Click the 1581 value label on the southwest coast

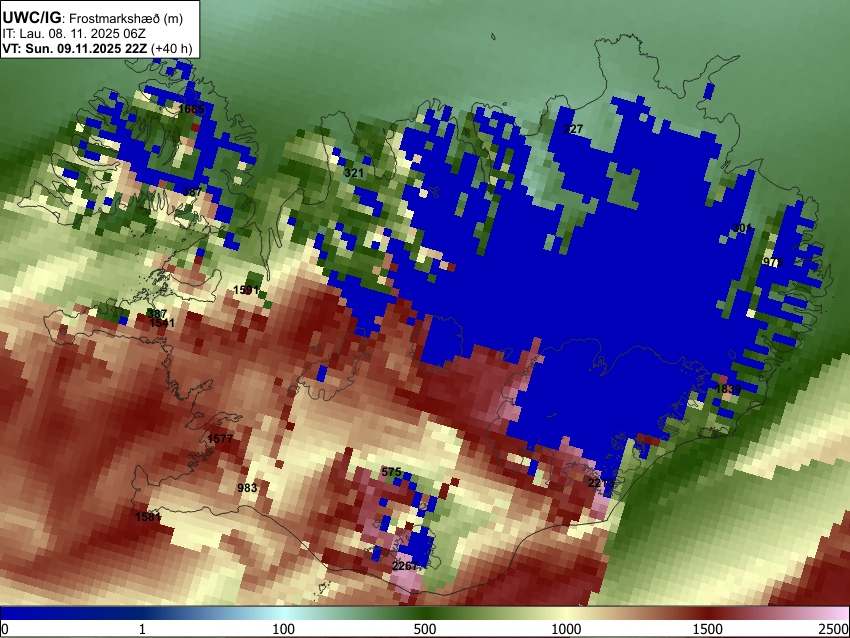148,517
